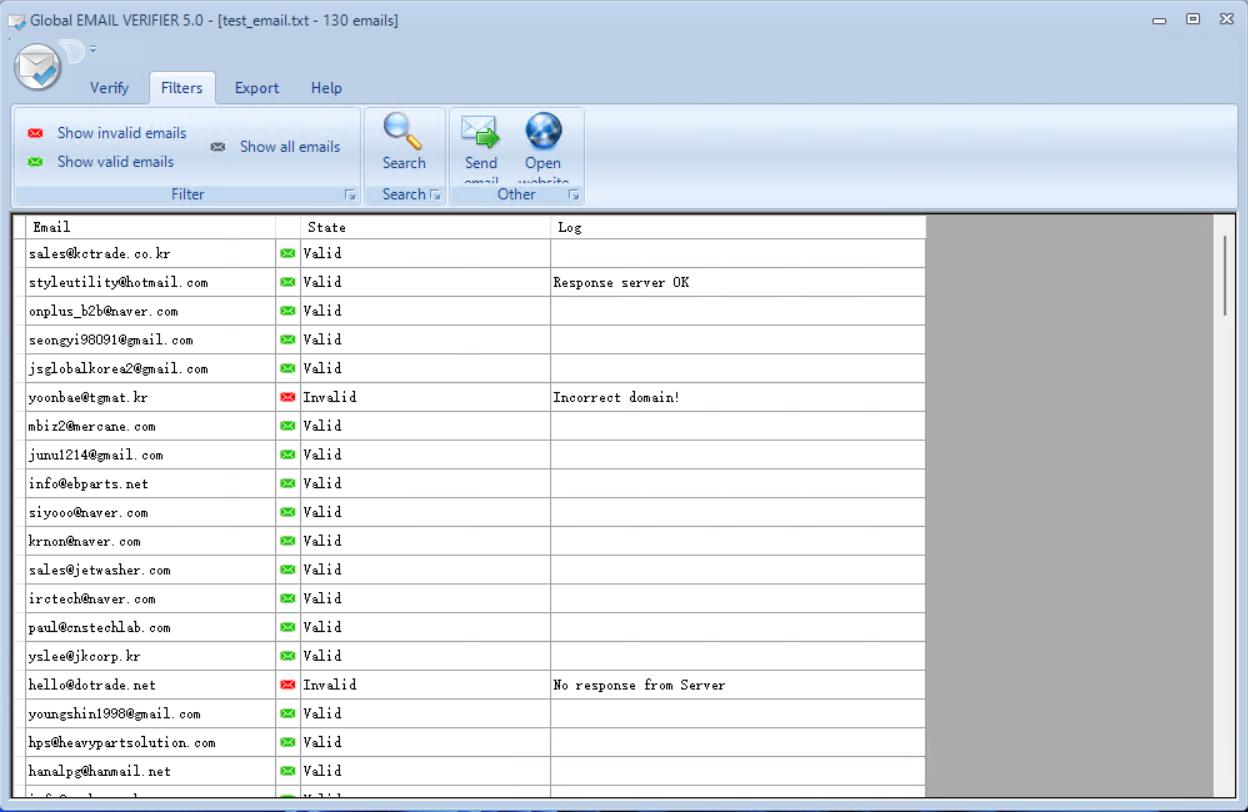Expand the Other group launcher
Image resolution: width=1248 pixels, height=812 pixels.
click(x=574, y=195)
